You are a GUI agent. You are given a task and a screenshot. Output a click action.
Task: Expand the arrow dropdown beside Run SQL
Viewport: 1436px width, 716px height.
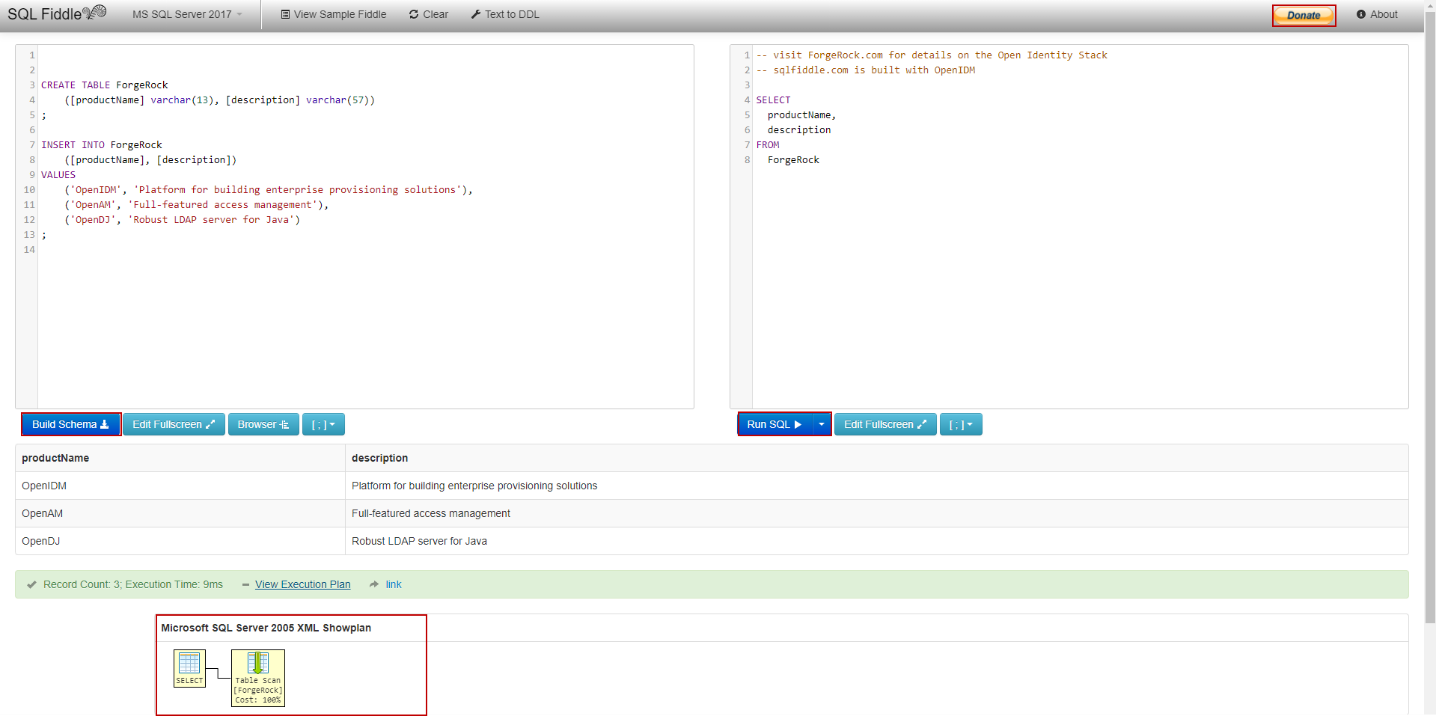tap(821, 424)
